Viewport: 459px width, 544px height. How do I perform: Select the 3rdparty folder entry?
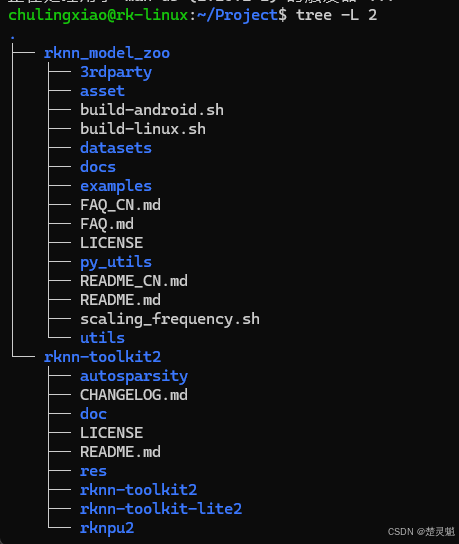pos(116,72)
